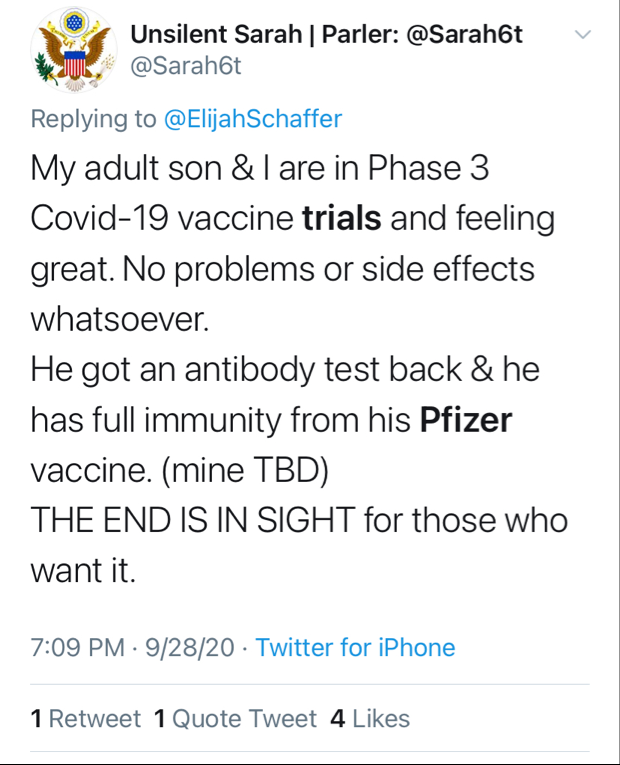
Task: Click the @Sarah6t handle
Action: tap(186, 66)
